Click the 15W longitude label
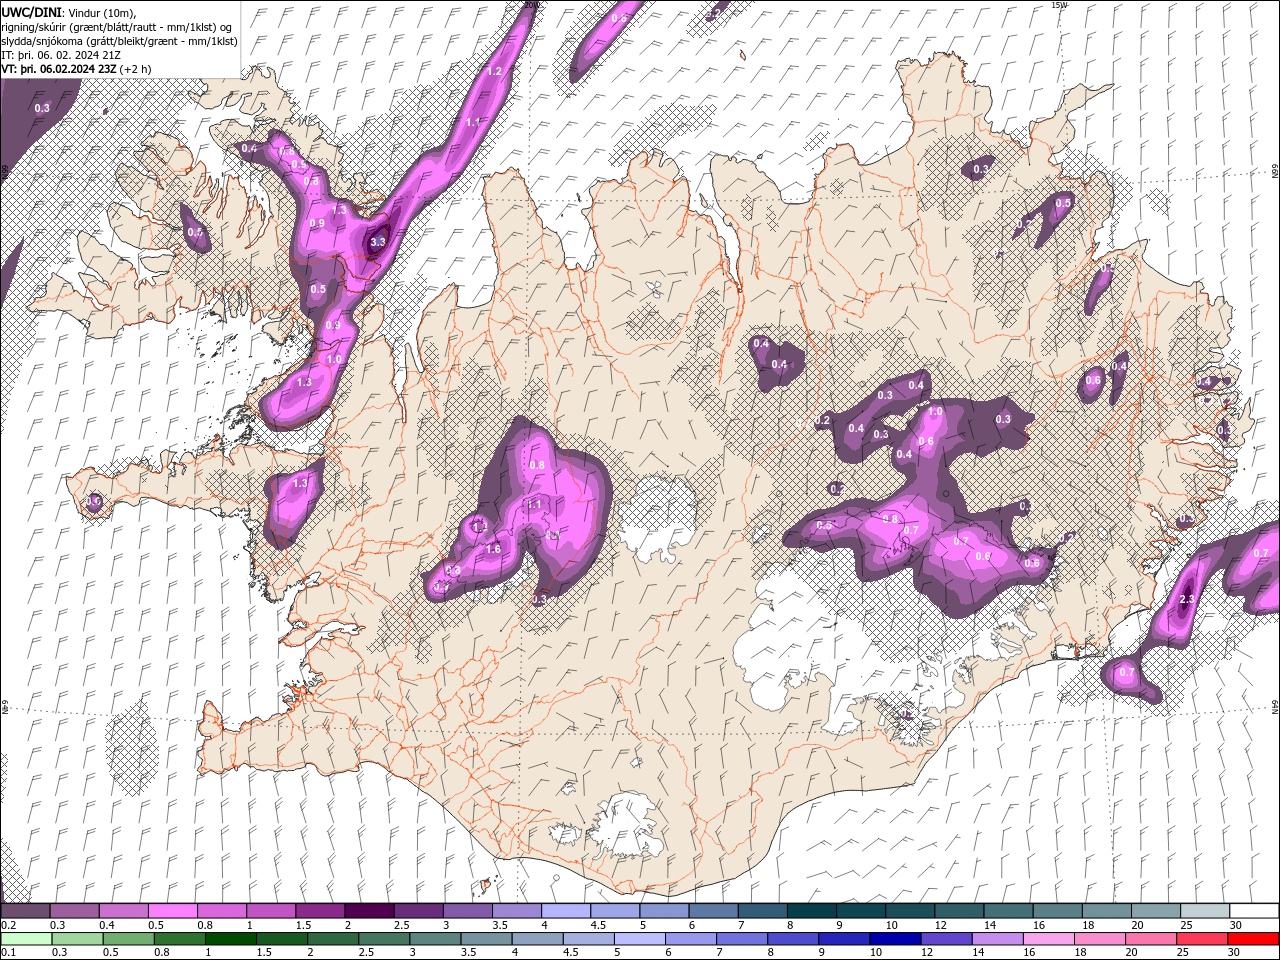 [1059, 5]
